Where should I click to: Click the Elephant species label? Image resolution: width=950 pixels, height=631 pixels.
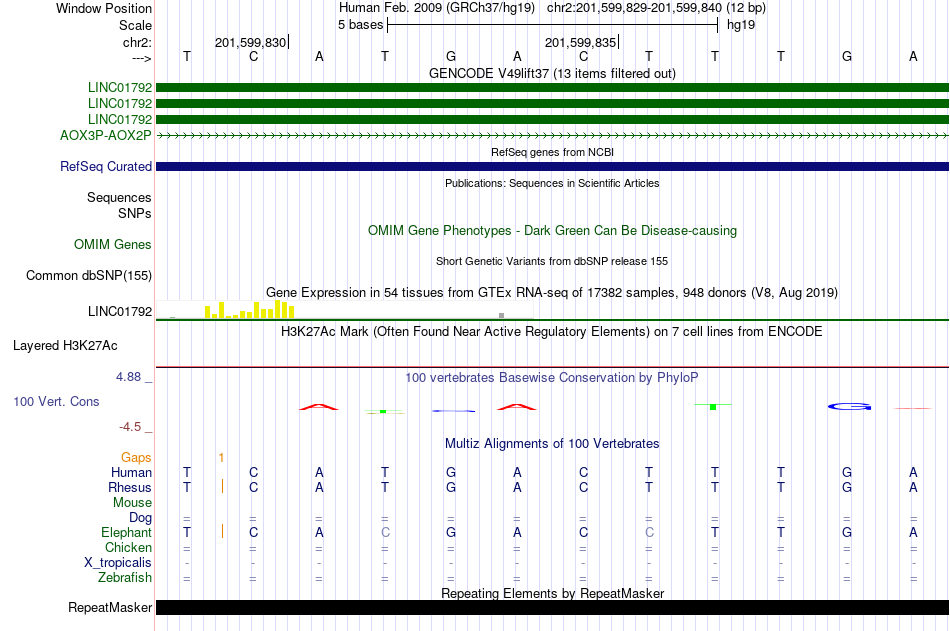[x=126, y=532]
